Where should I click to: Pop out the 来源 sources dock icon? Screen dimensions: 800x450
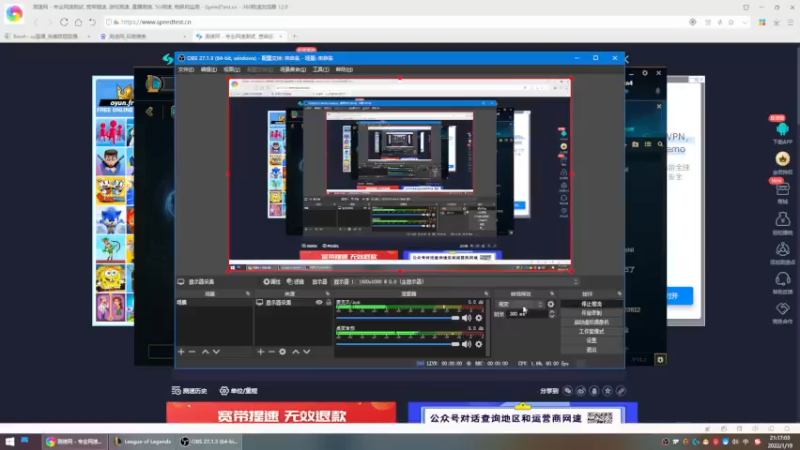(328, 294)
